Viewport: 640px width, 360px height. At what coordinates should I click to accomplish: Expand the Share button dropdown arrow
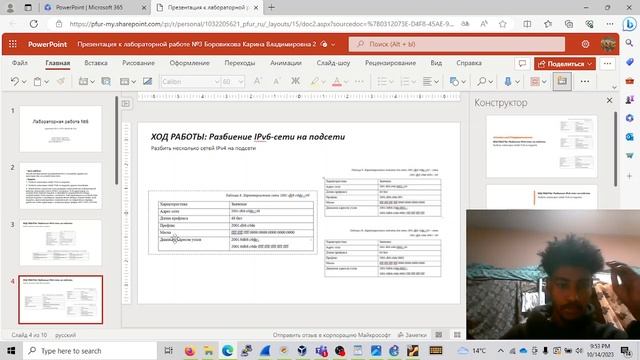coord(590,64)
